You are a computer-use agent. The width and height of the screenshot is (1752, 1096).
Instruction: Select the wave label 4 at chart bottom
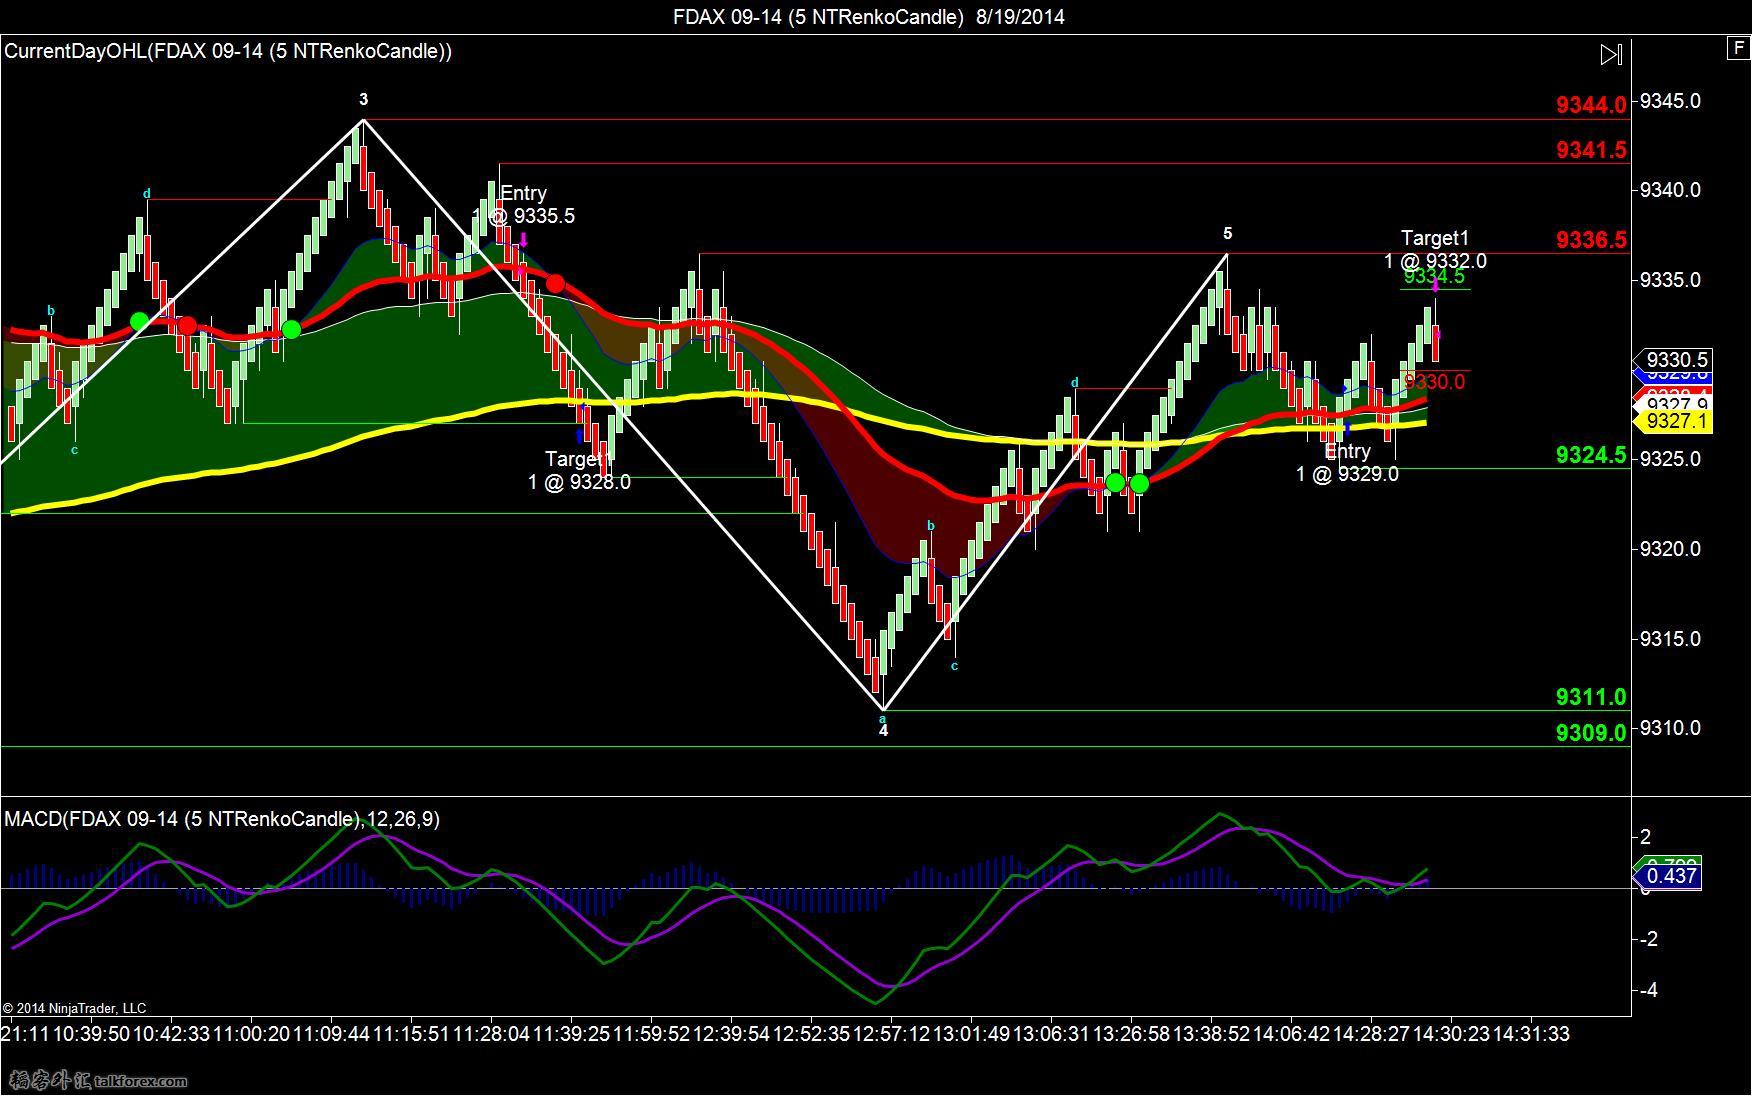tap(883, 730)
